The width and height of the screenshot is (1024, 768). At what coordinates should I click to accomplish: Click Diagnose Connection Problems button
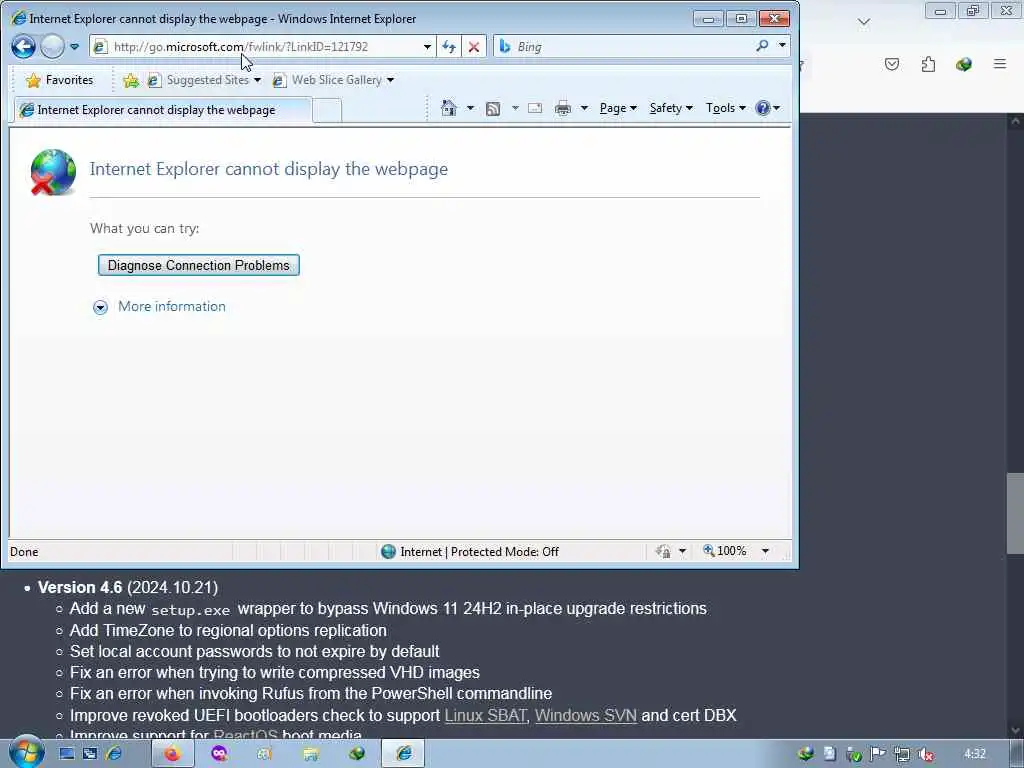[x=199, y=265]
